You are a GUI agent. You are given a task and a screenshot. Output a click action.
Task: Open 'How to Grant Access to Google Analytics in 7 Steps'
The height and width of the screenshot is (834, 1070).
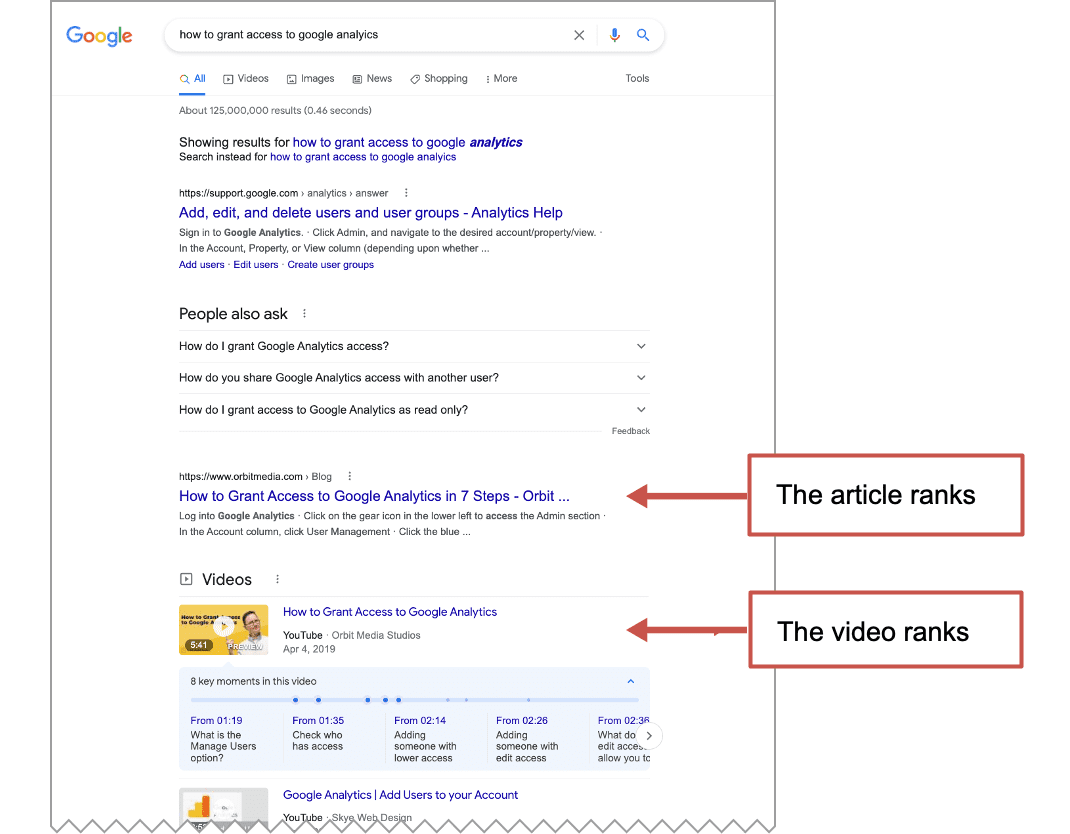pyautogui.click(x=374, y=496)
